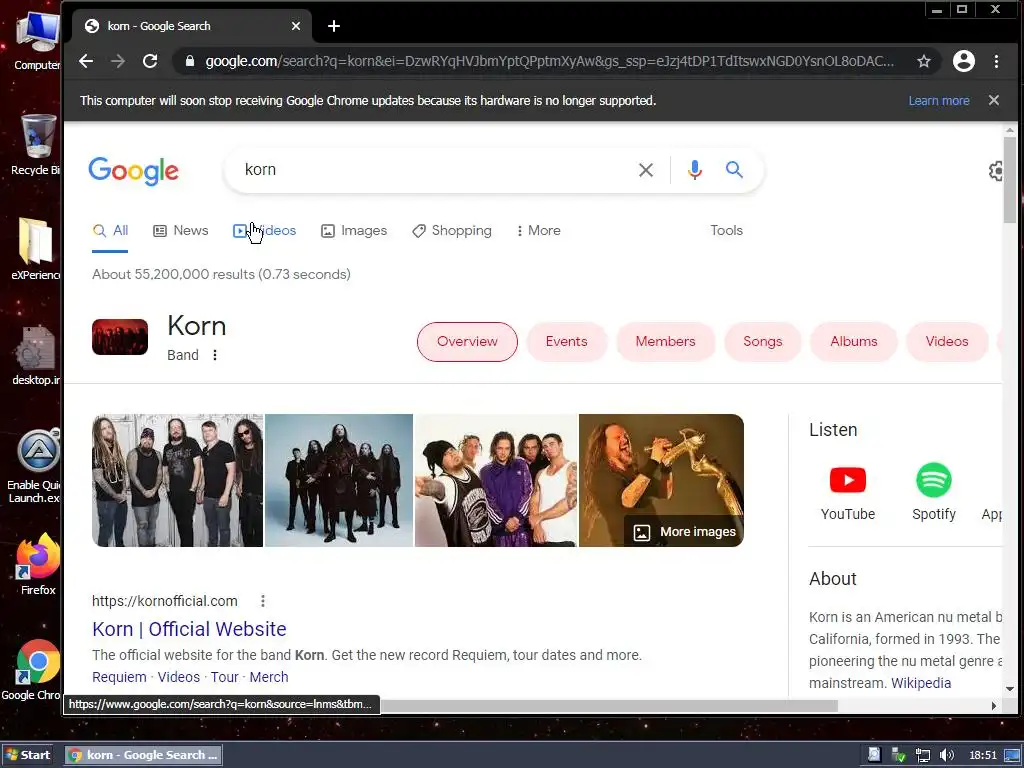Open Chrome's three-dot menu

[996, 61]
